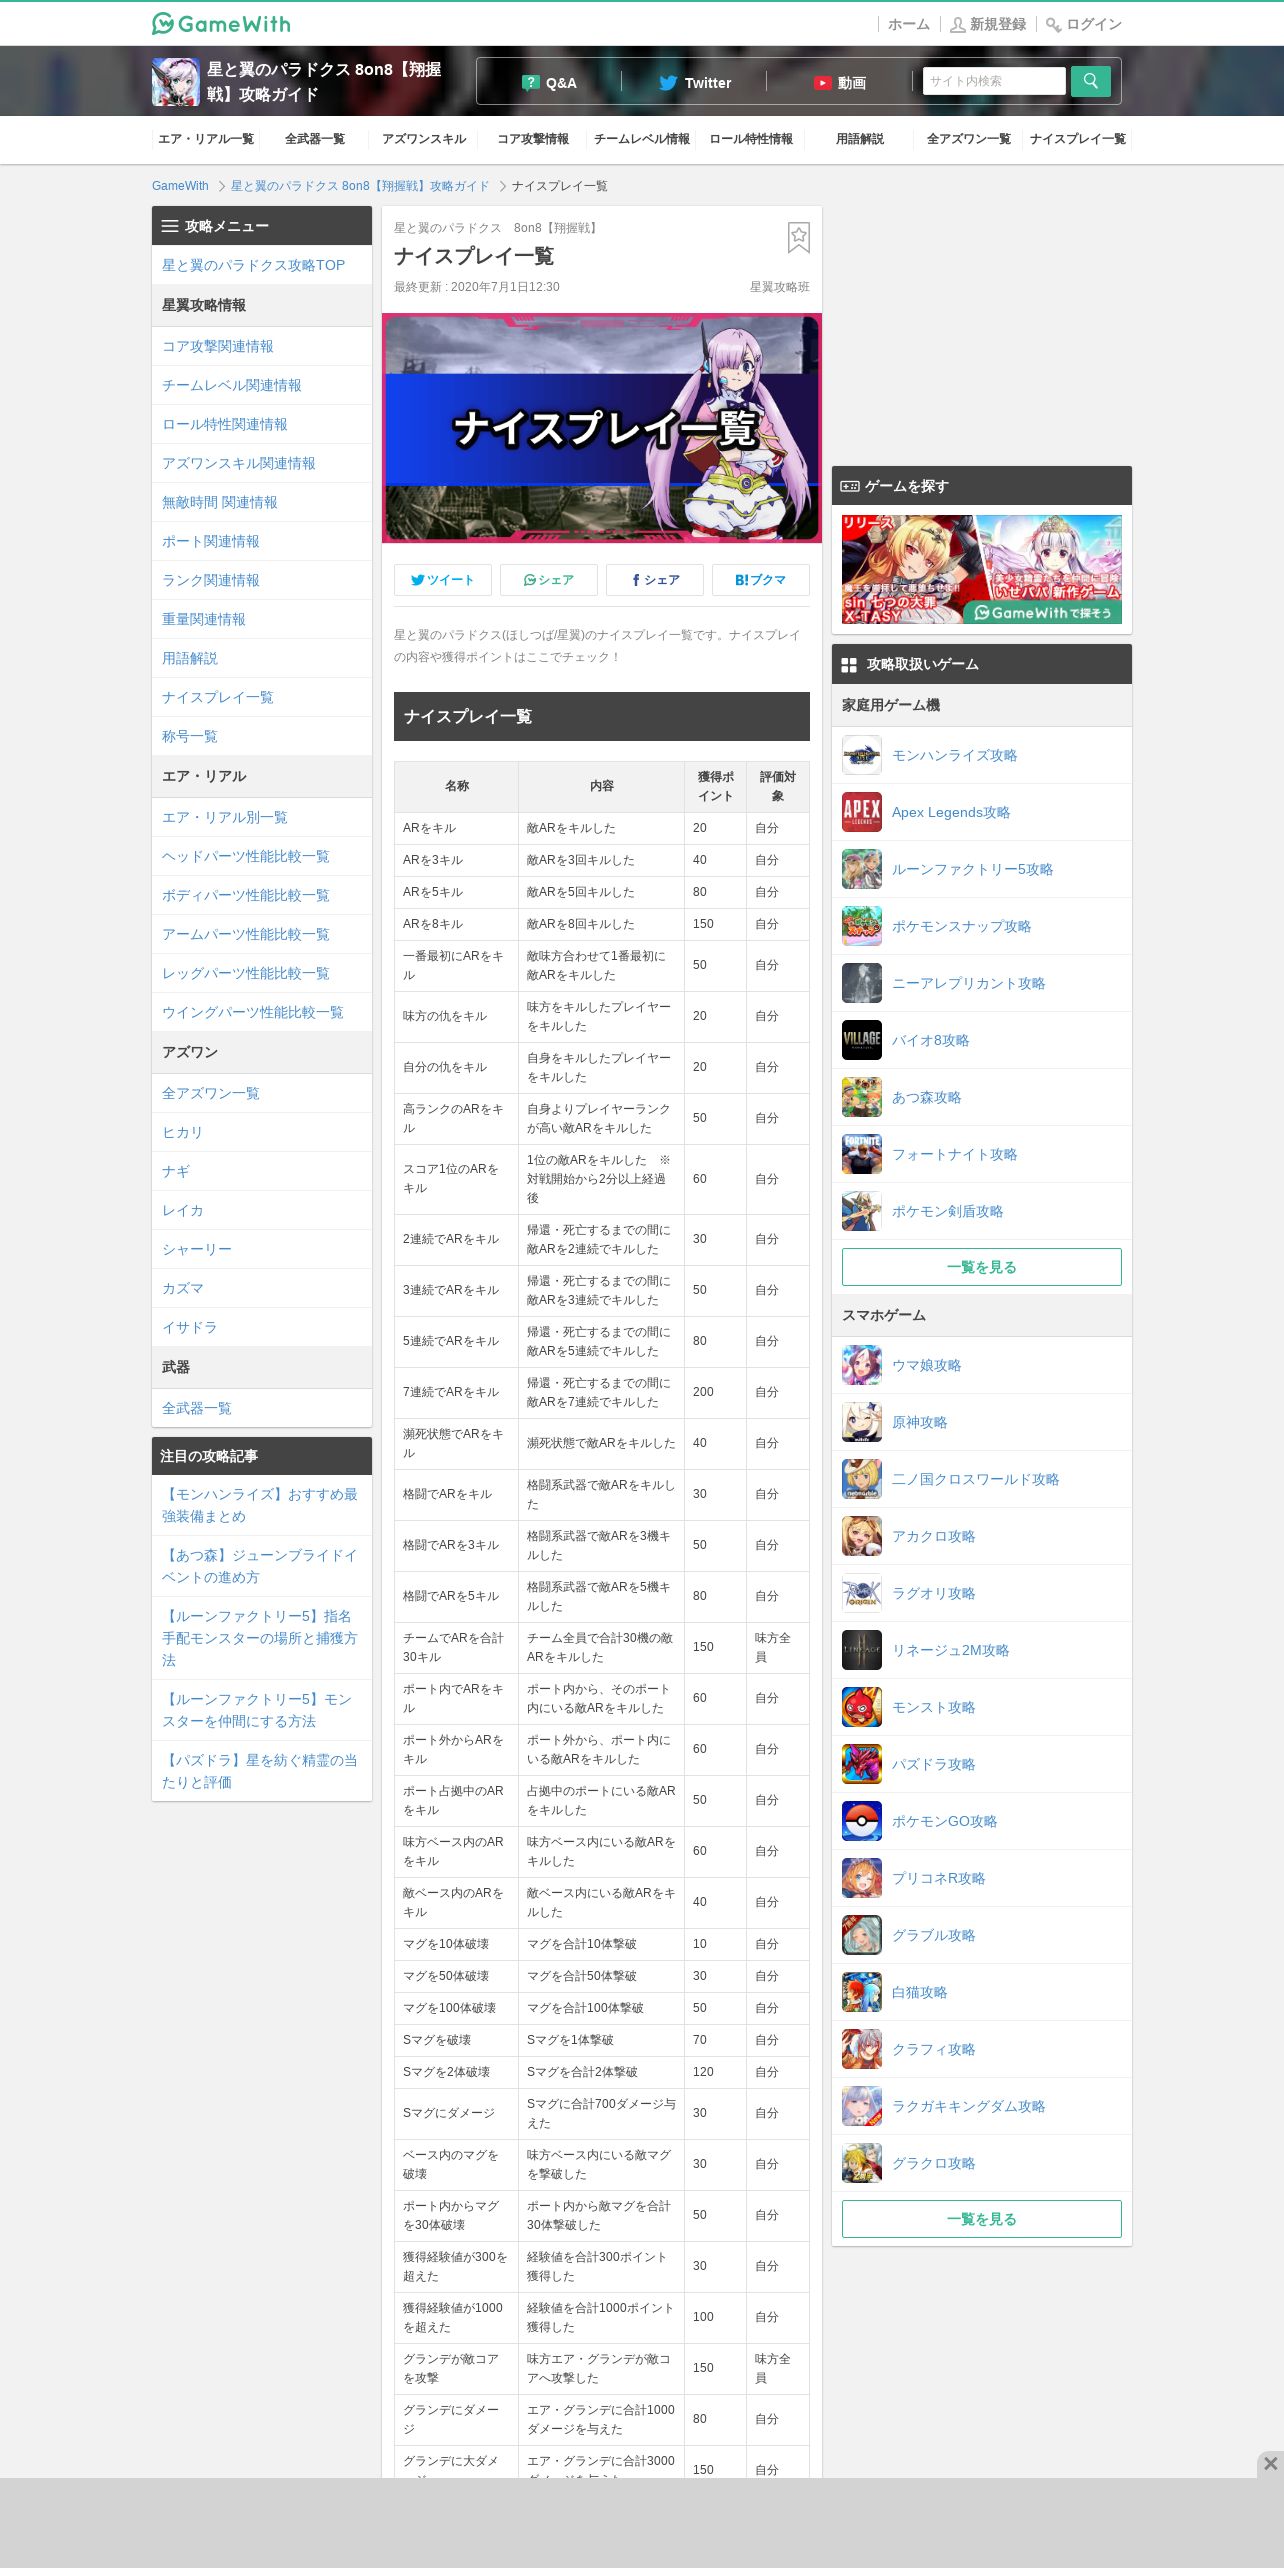Click the Apex Legends game icon
1284x2568 pixels.
(x=861, y=813)
